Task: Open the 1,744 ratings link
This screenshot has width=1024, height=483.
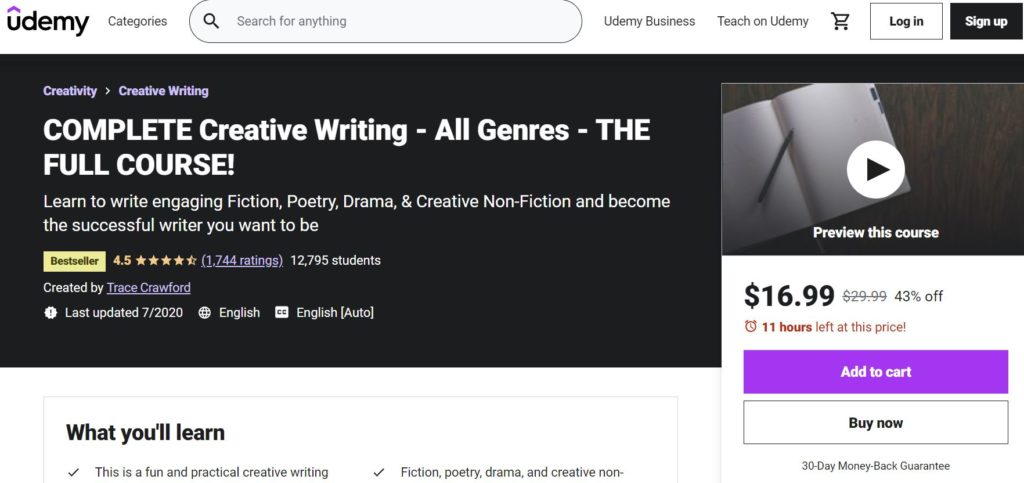Action: tap(242, 260)
